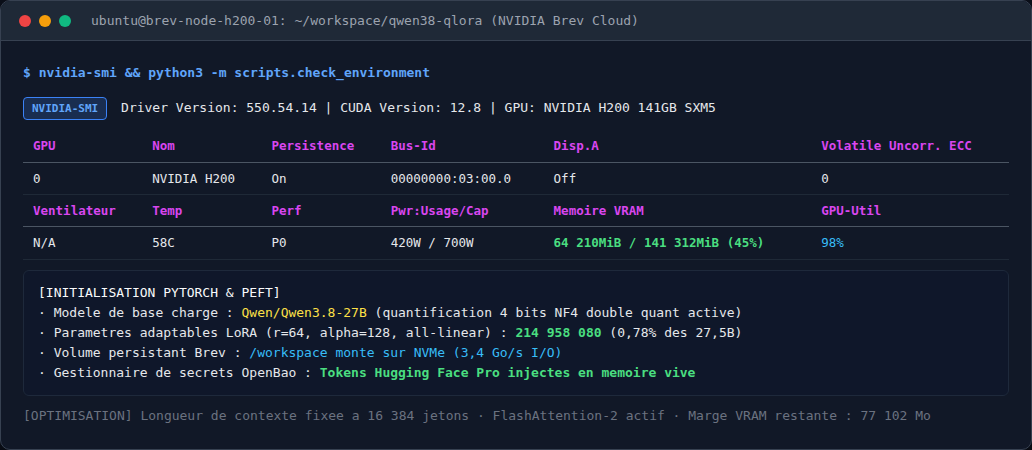Click the green maximize window dot

click(65, 21)
